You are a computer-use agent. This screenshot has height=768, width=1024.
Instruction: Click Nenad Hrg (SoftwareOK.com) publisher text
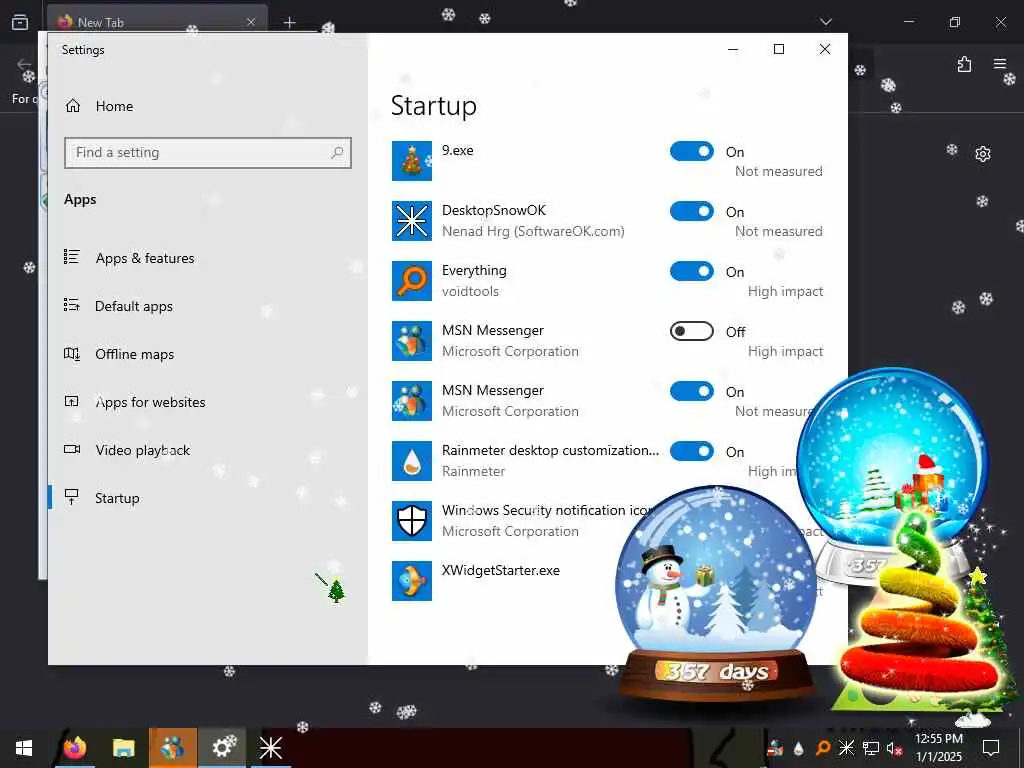click(x=533, y=231)
